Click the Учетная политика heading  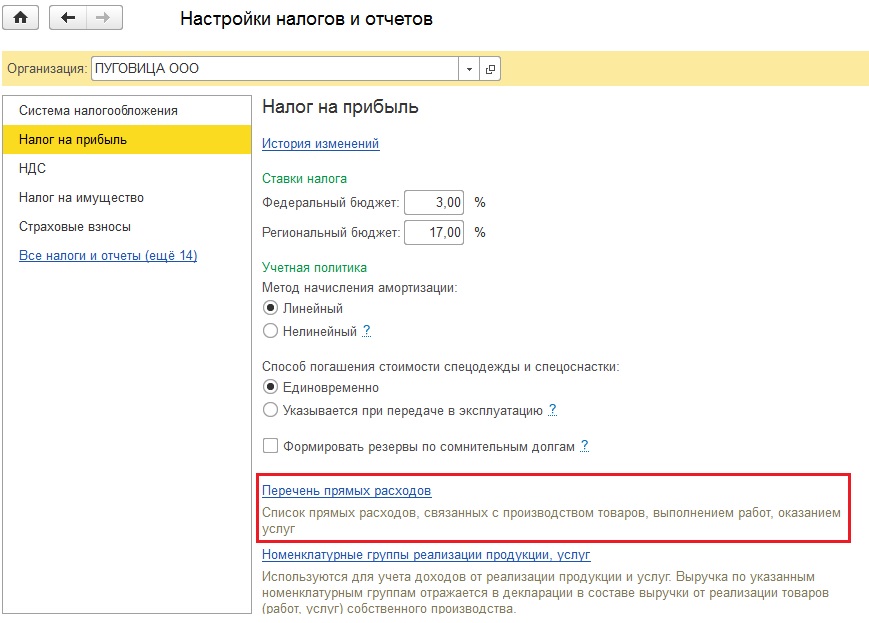coord(314,267)
